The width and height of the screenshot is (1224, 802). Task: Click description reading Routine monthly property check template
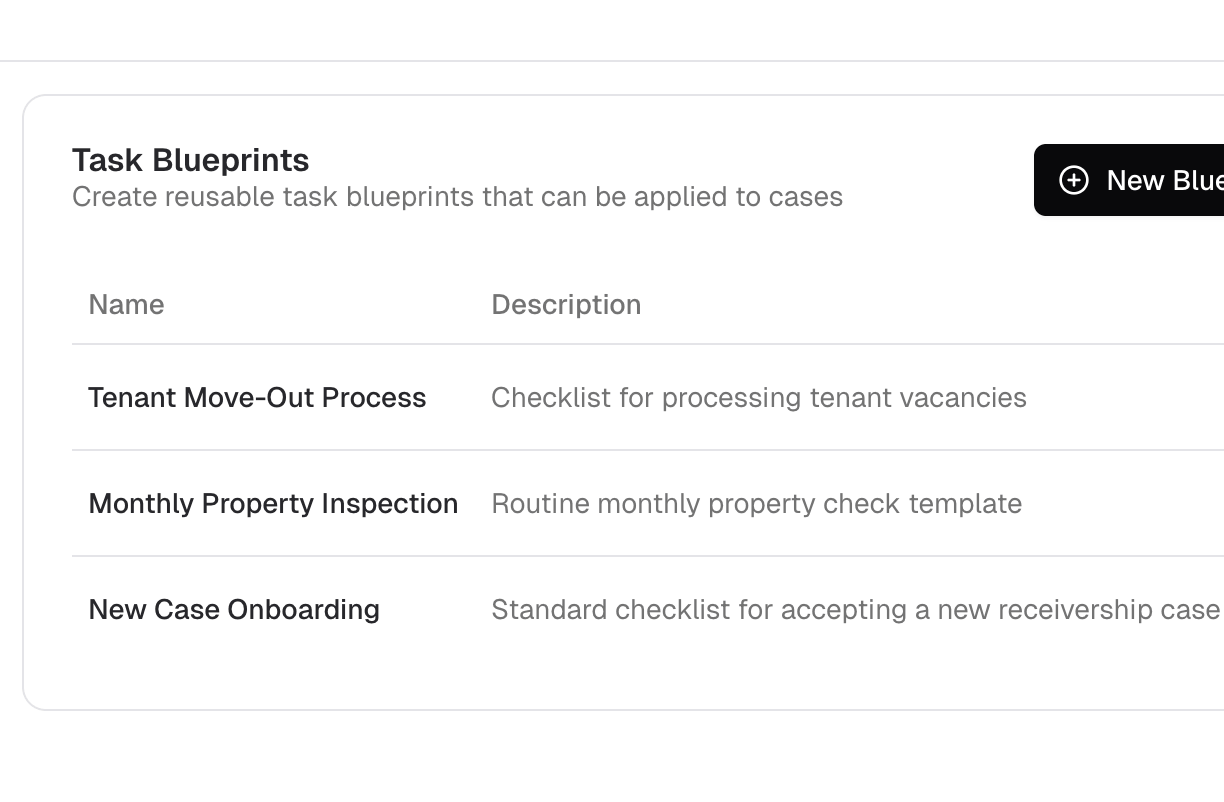[756, 503]
